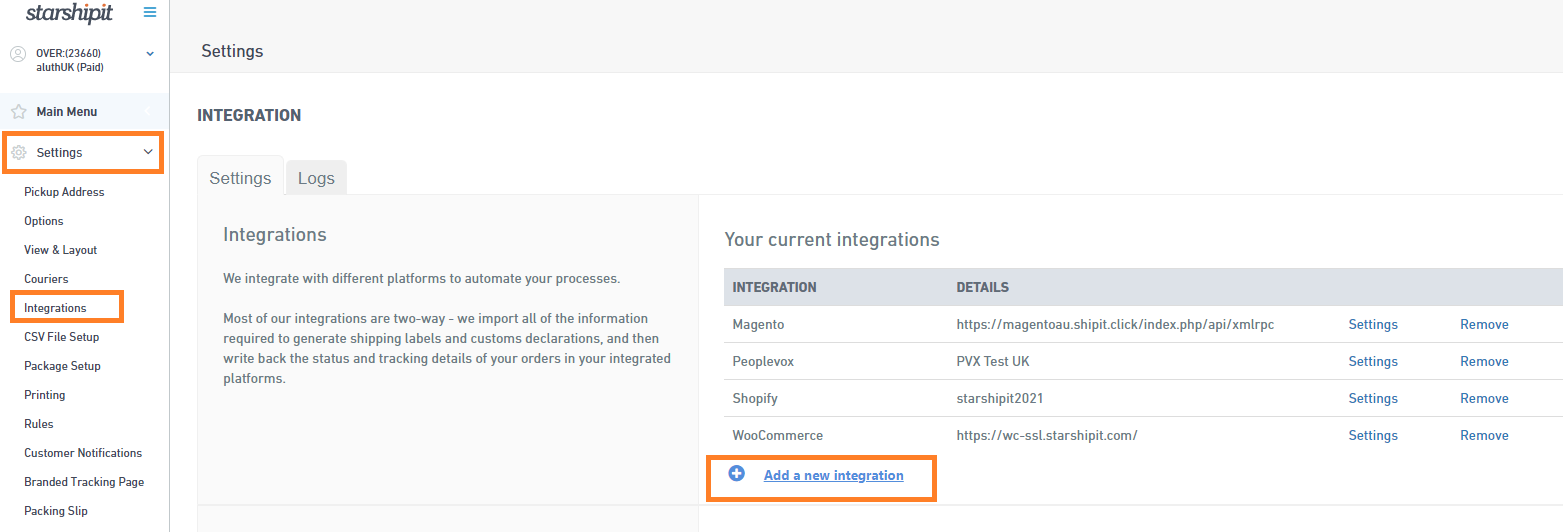The width and height of the screenshot is (1563, 532).
Task: Collapse the Settings menu chevron
Action: pos(148,152)
